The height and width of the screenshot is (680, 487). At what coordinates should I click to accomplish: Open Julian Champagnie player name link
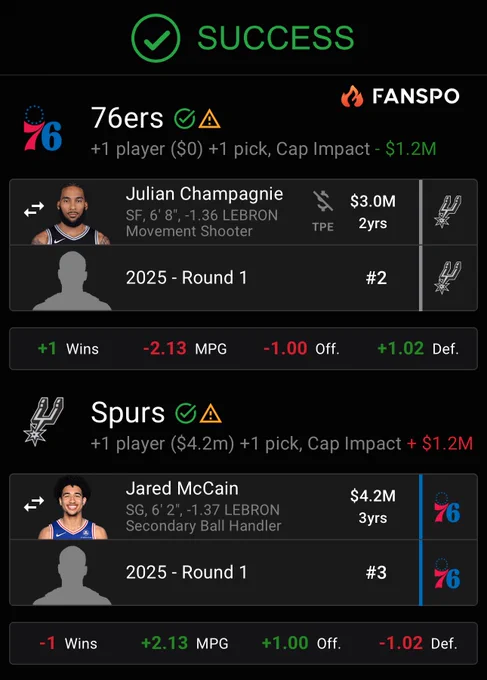(x=204, y=194)
